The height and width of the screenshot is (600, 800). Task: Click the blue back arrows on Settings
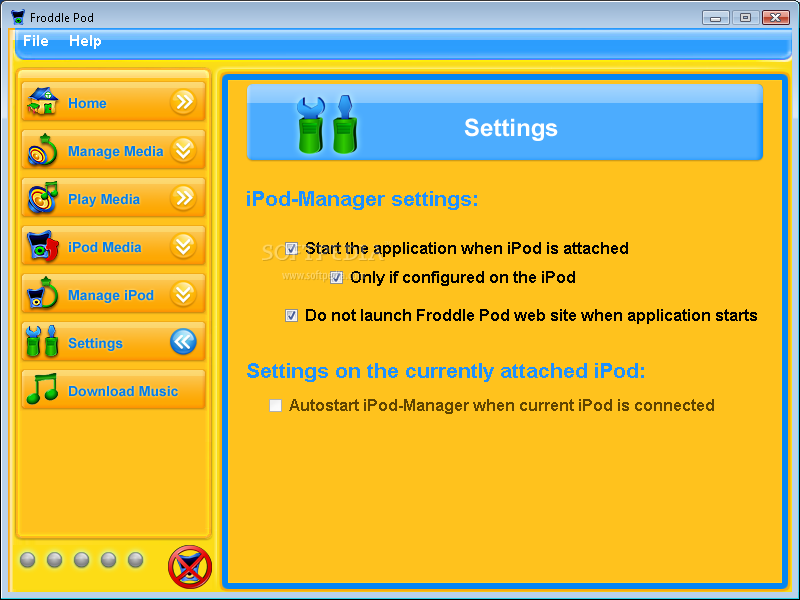183,342
